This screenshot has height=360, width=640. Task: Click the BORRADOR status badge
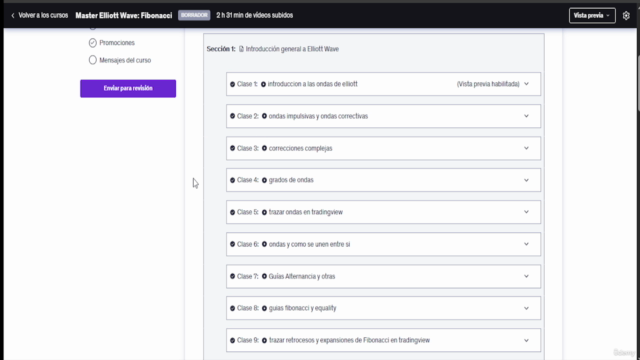pyautogui.click(x=194, y=15)
